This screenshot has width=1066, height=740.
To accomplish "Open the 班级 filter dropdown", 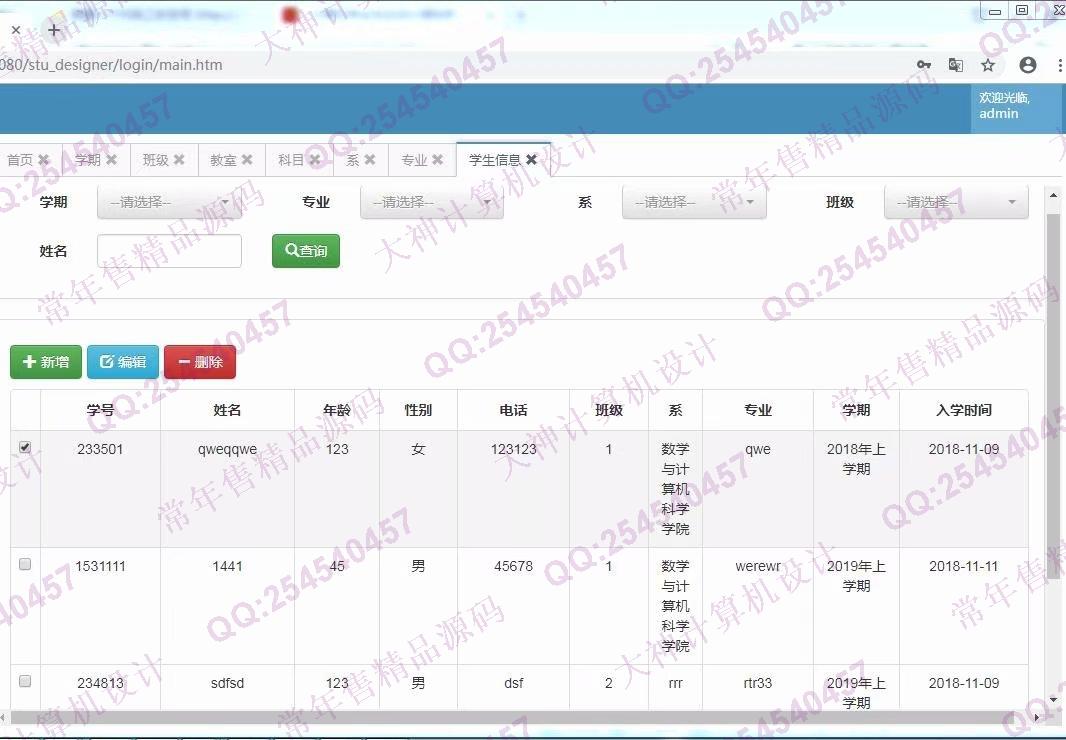I will pyautogui.click(x=956, y=202).
